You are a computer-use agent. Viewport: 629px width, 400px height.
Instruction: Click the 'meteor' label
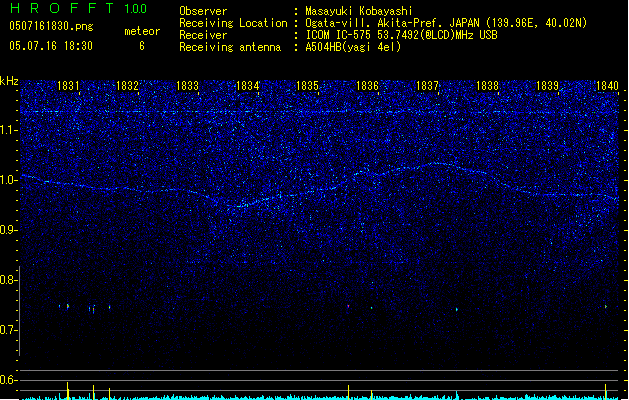pos(142,31)
